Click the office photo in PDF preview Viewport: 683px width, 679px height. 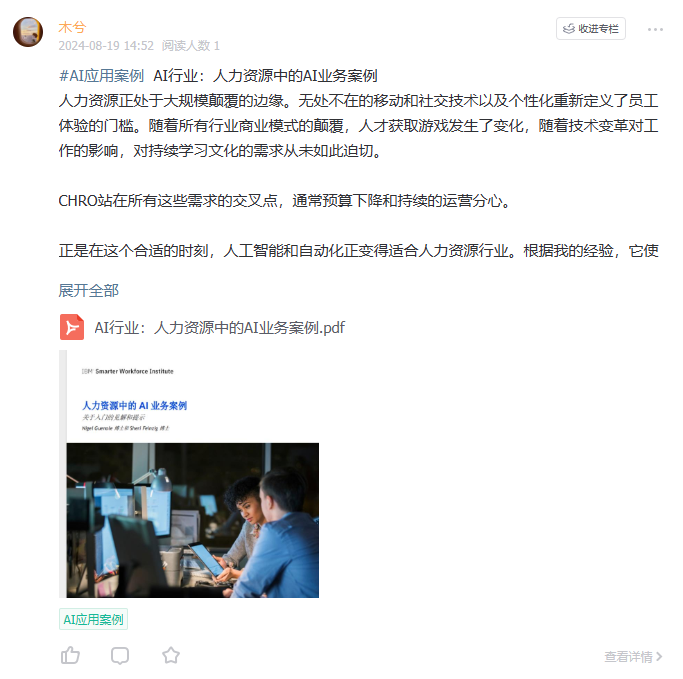[193, 520]
